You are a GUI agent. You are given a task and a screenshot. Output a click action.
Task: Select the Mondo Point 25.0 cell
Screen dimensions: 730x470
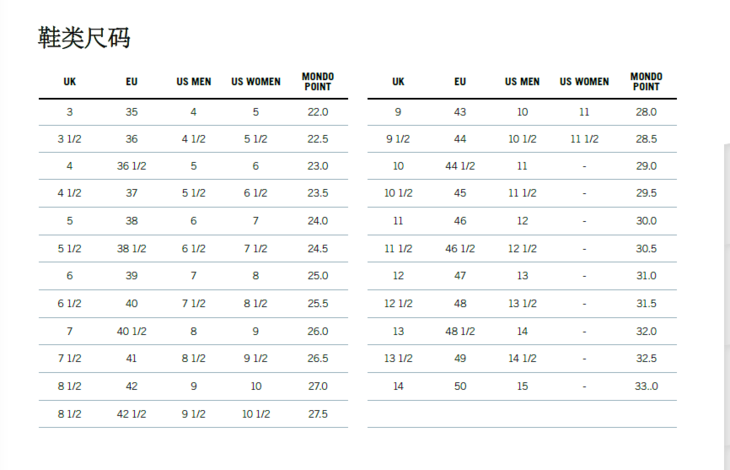coord(318,275)
